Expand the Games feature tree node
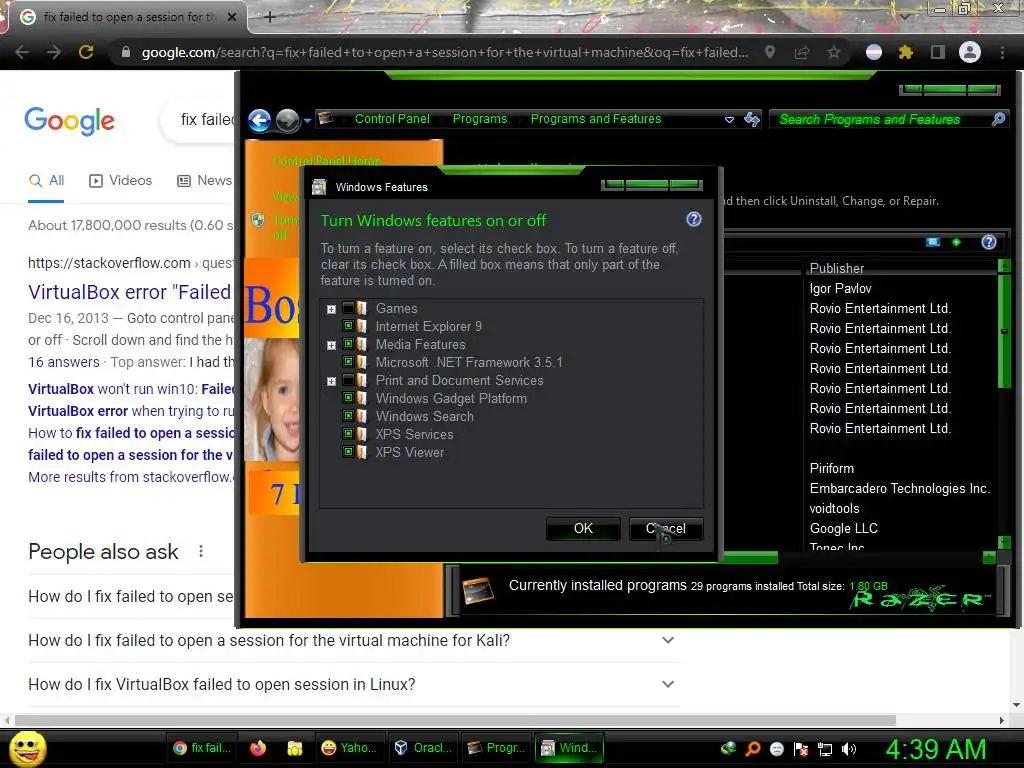Viewport: 1024px width, 768px height. 331,310
